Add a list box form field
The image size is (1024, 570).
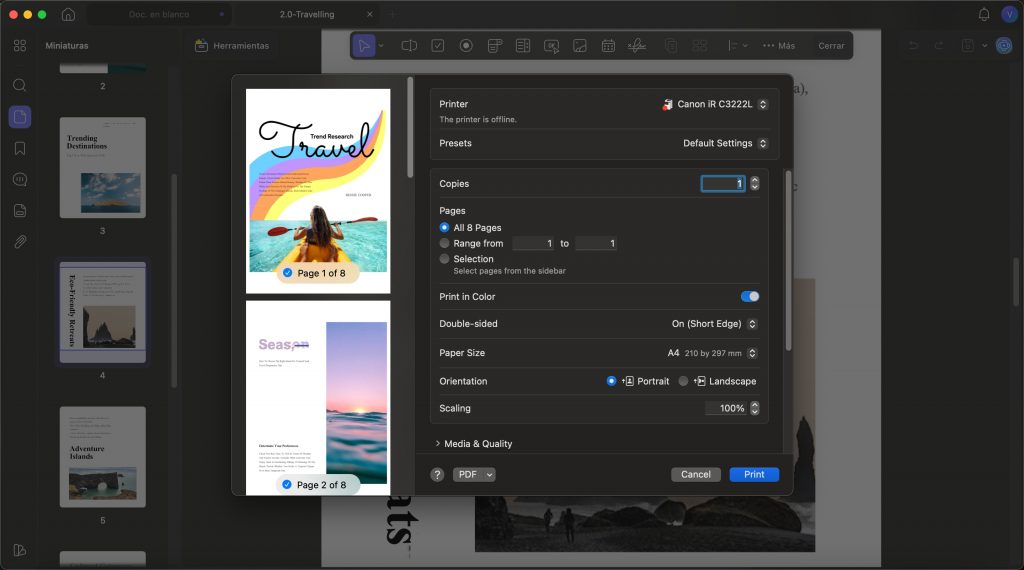[x=523, y=46]
